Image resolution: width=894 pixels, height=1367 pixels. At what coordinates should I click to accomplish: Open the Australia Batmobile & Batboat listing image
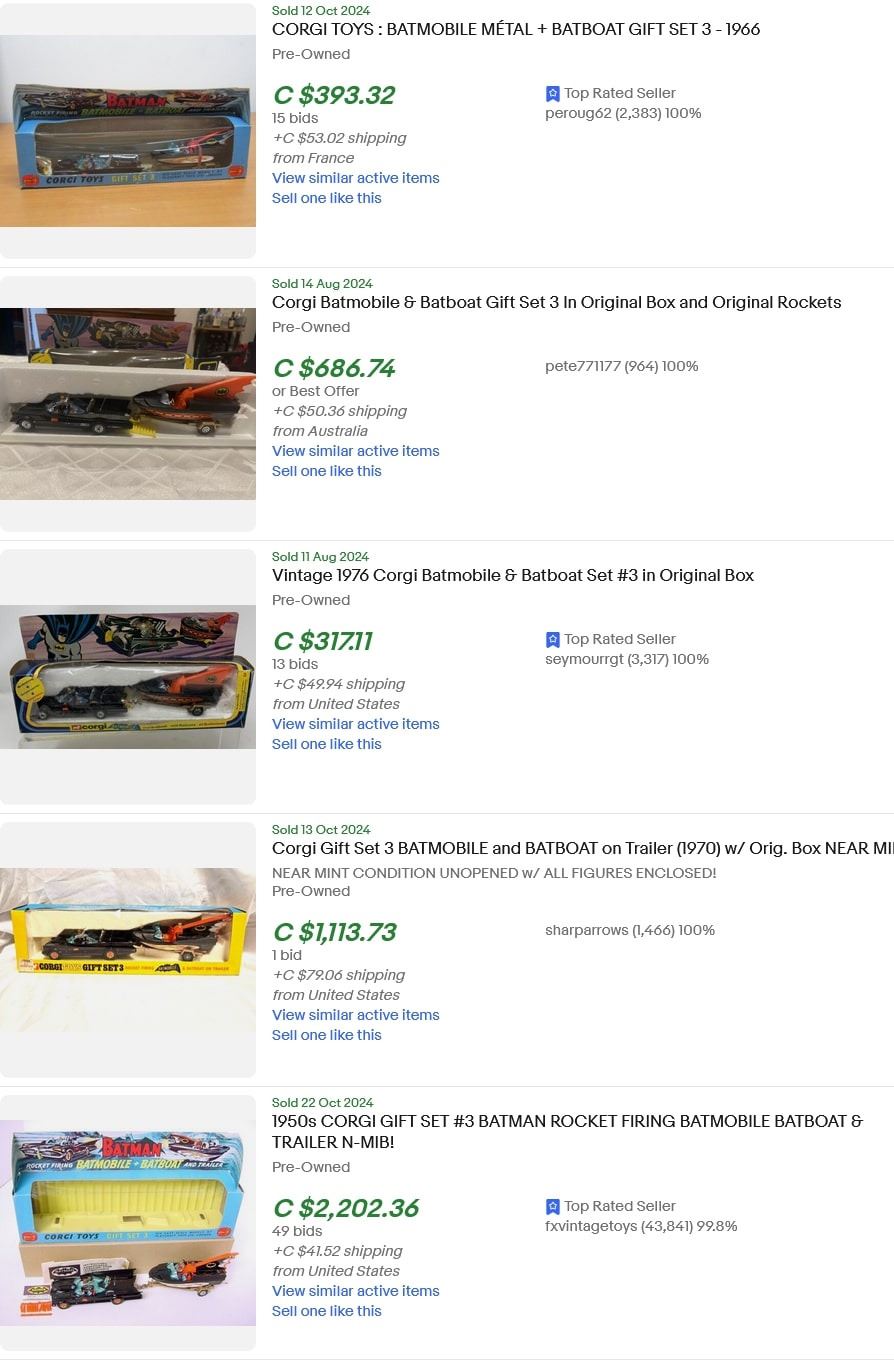pos(128,404)
